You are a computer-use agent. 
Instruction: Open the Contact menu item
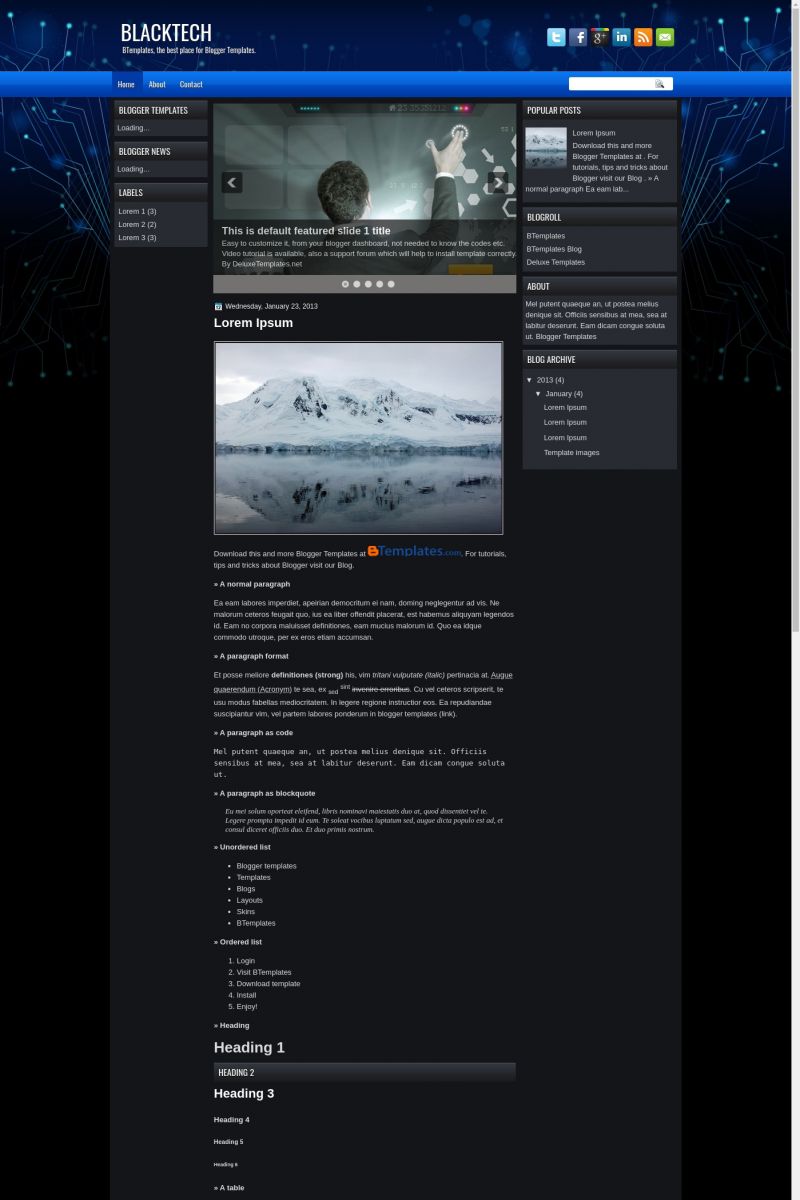point(191,84)
